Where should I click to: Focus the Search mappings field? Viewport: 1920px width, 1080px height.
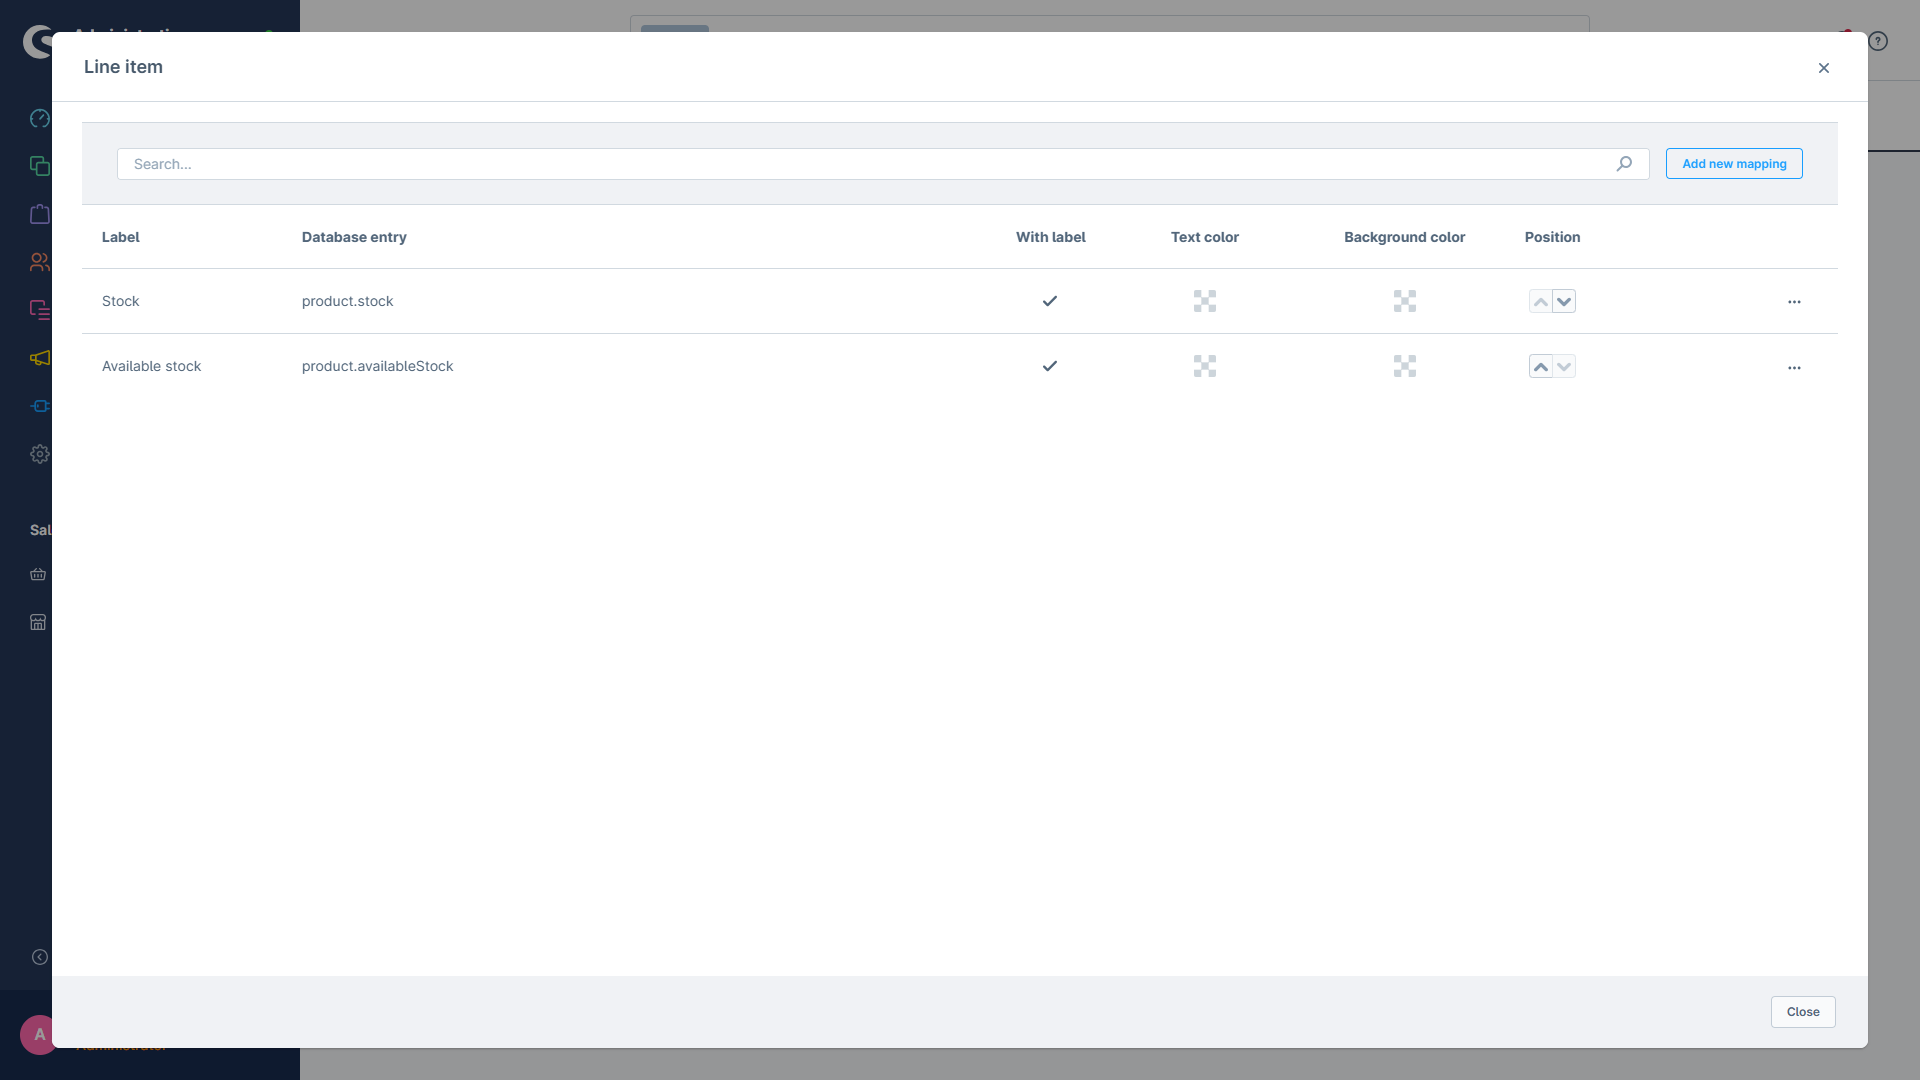tap(883, 164)
